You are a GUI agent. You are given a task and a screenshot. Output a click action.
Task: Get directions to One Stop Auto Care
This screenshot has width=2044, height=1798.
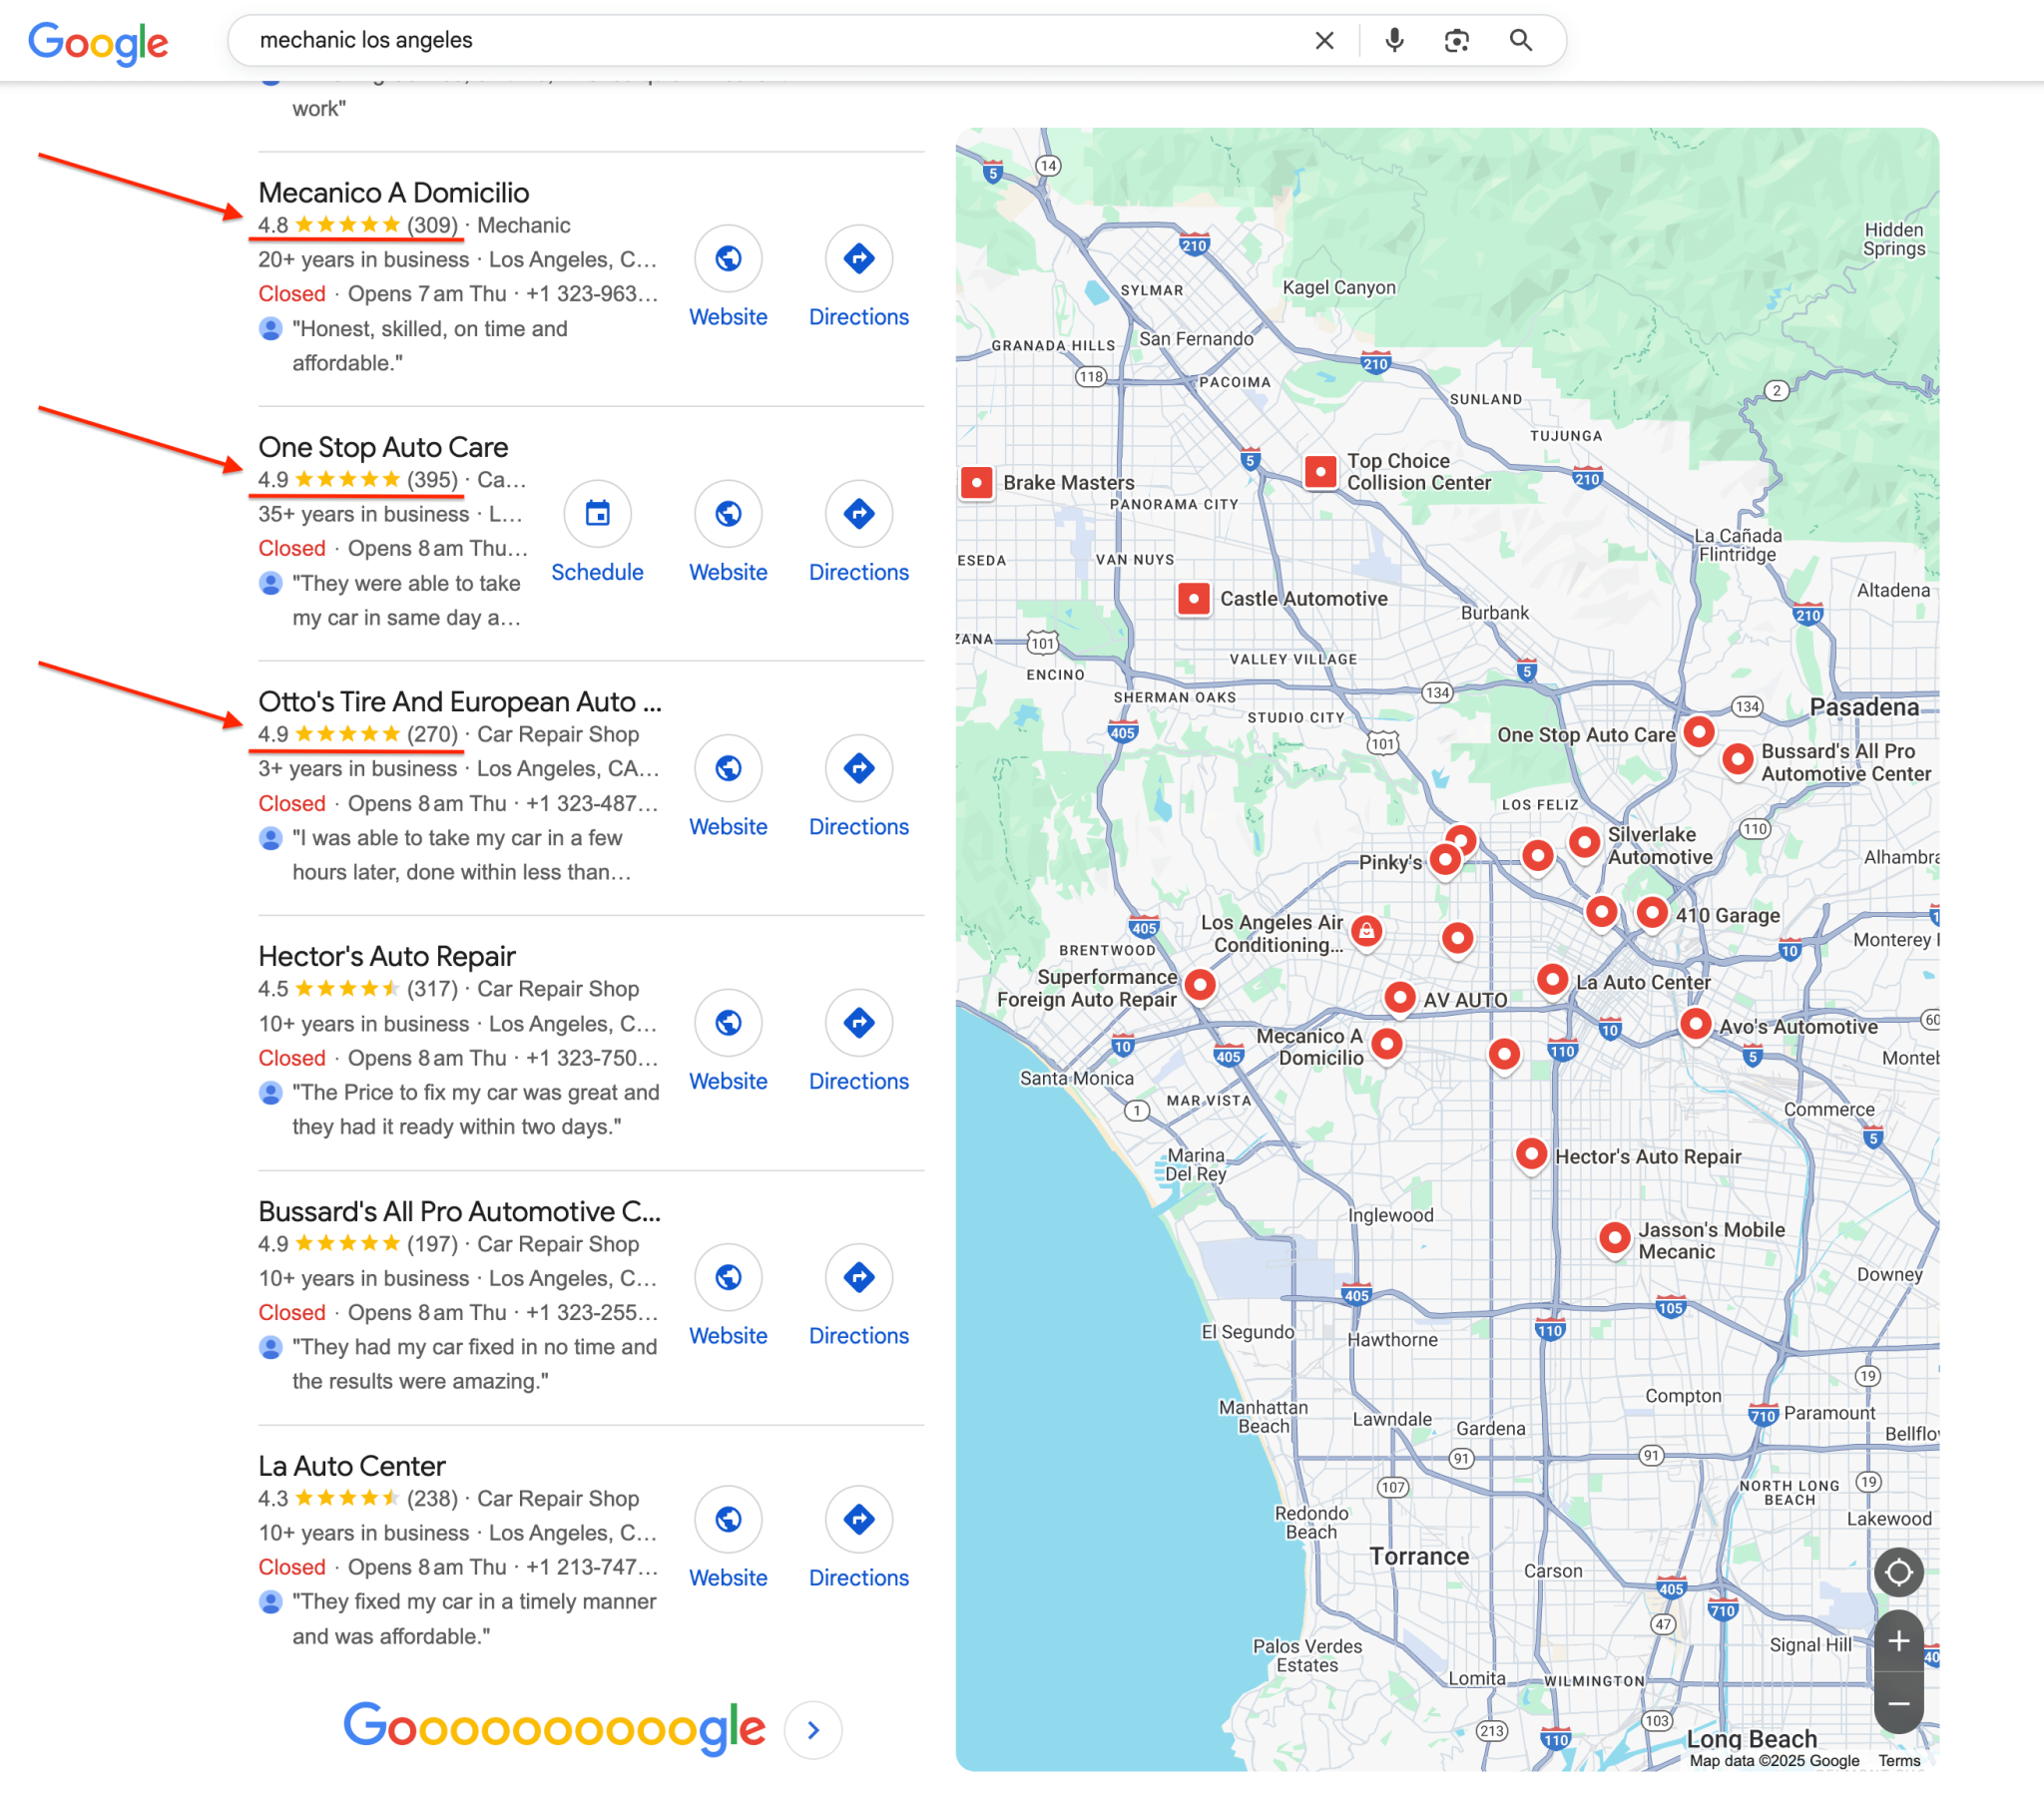pos(858,513)
